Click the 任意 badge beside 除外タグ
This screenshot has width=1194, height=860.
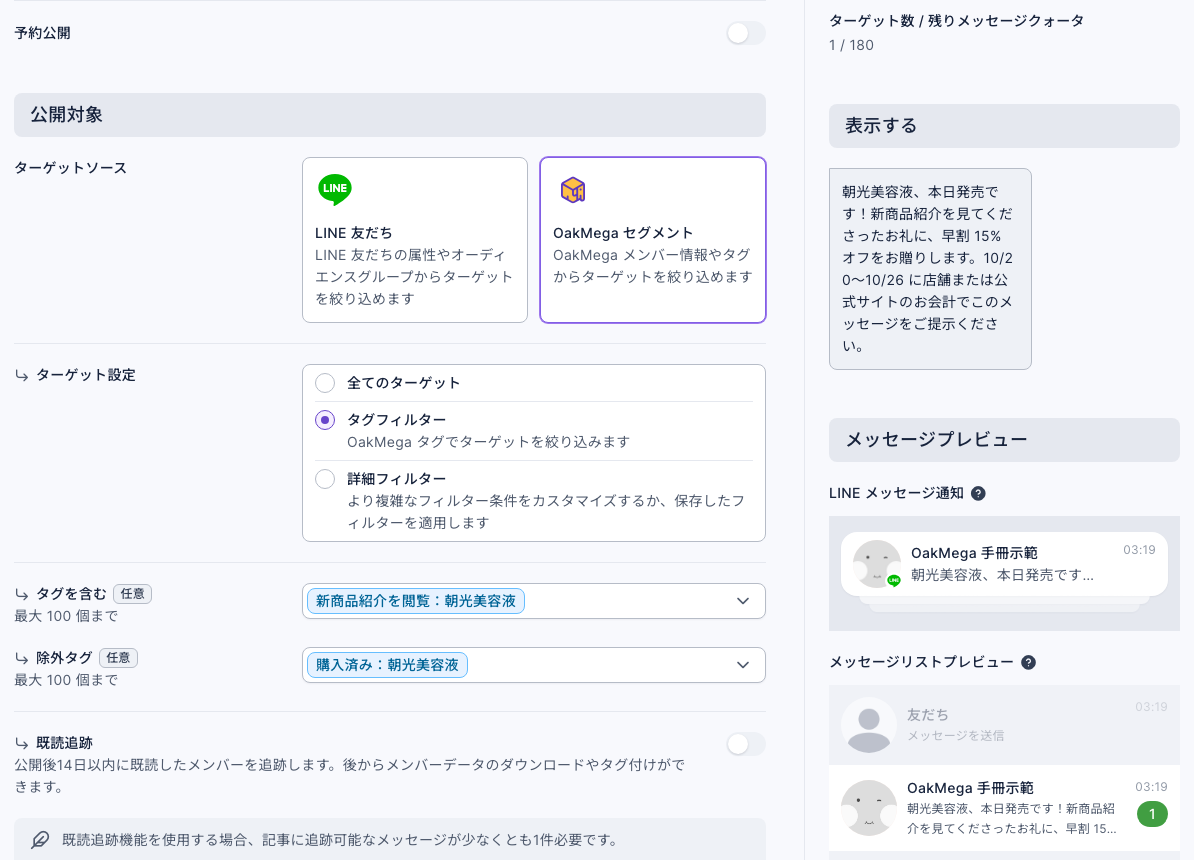point(118,658)
